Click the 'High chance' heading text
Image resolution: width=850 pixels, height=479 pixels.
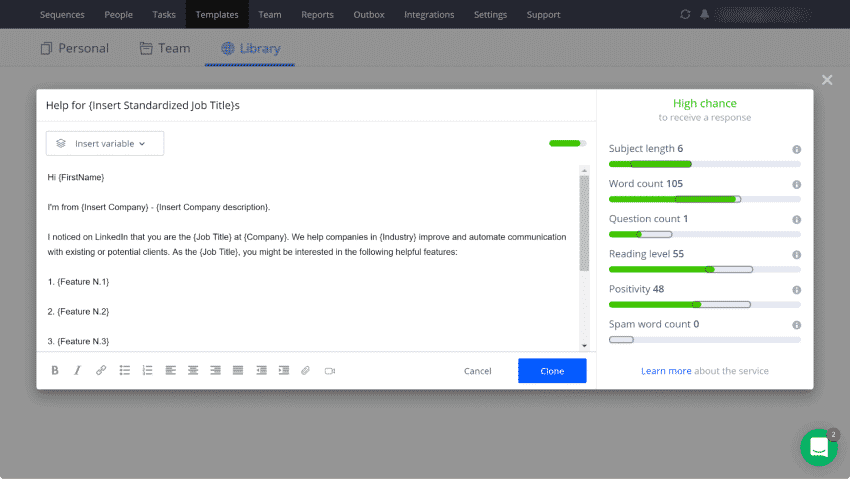tap(705, 103)
